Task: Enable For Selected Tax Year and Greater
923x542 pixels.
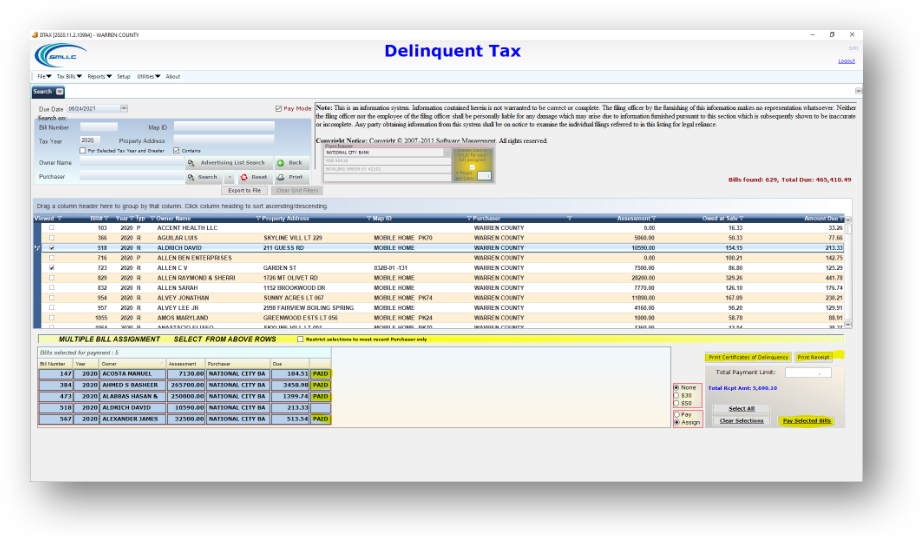Action: [83, 151]
